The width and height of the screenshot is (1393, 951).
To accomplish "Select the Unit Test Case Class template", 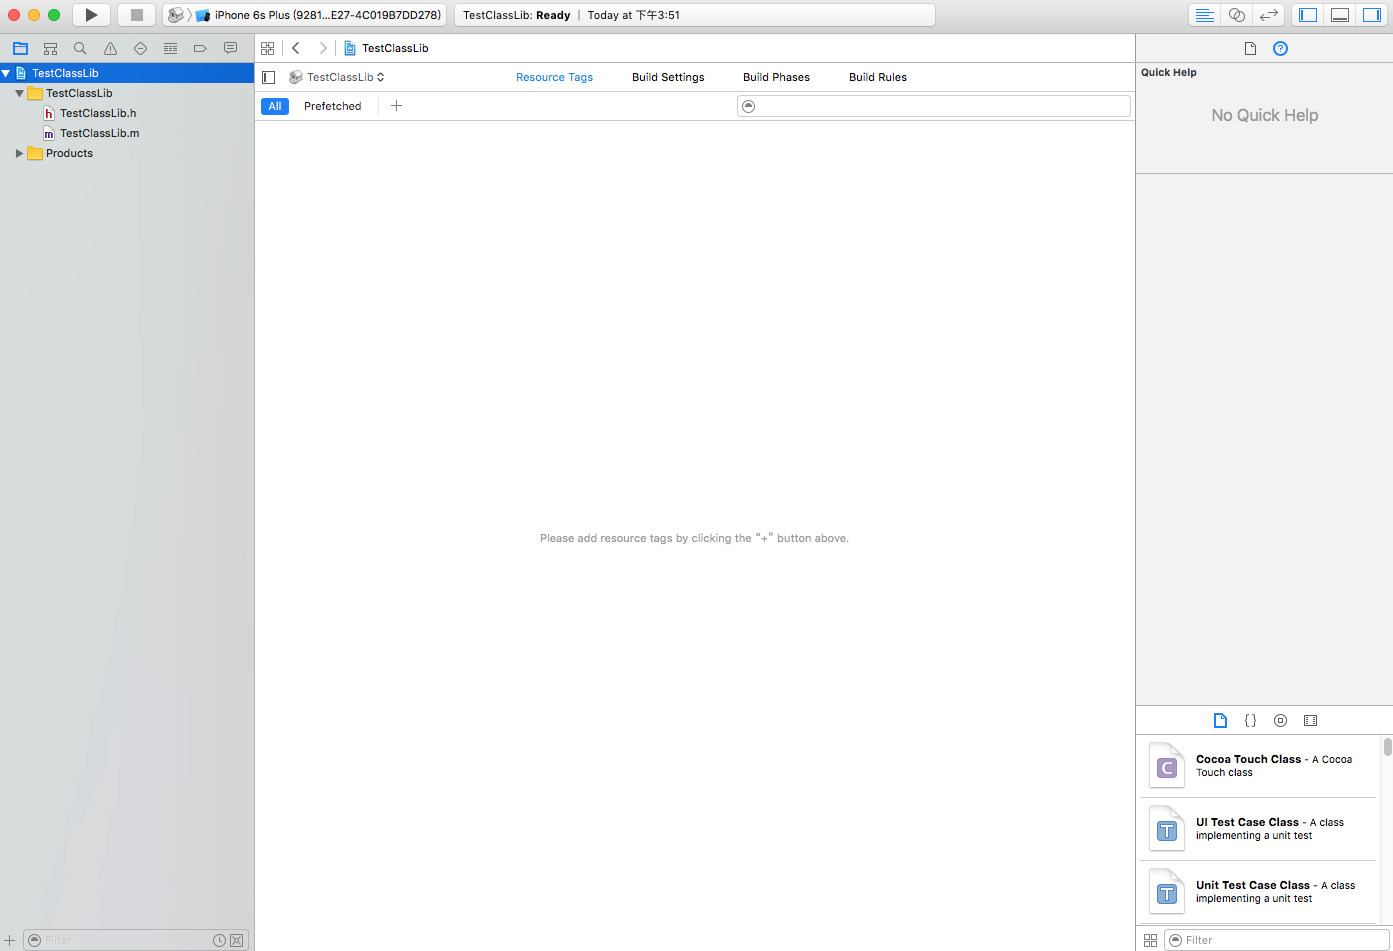I will [x=1258, y=892].
